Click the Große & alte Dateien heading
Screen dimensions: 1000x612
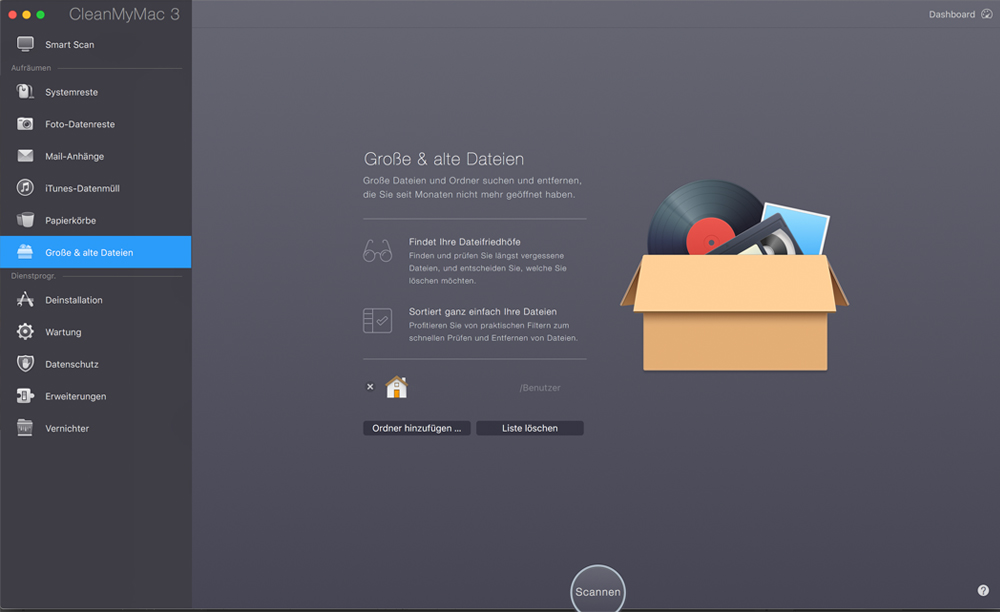(444, 159)
